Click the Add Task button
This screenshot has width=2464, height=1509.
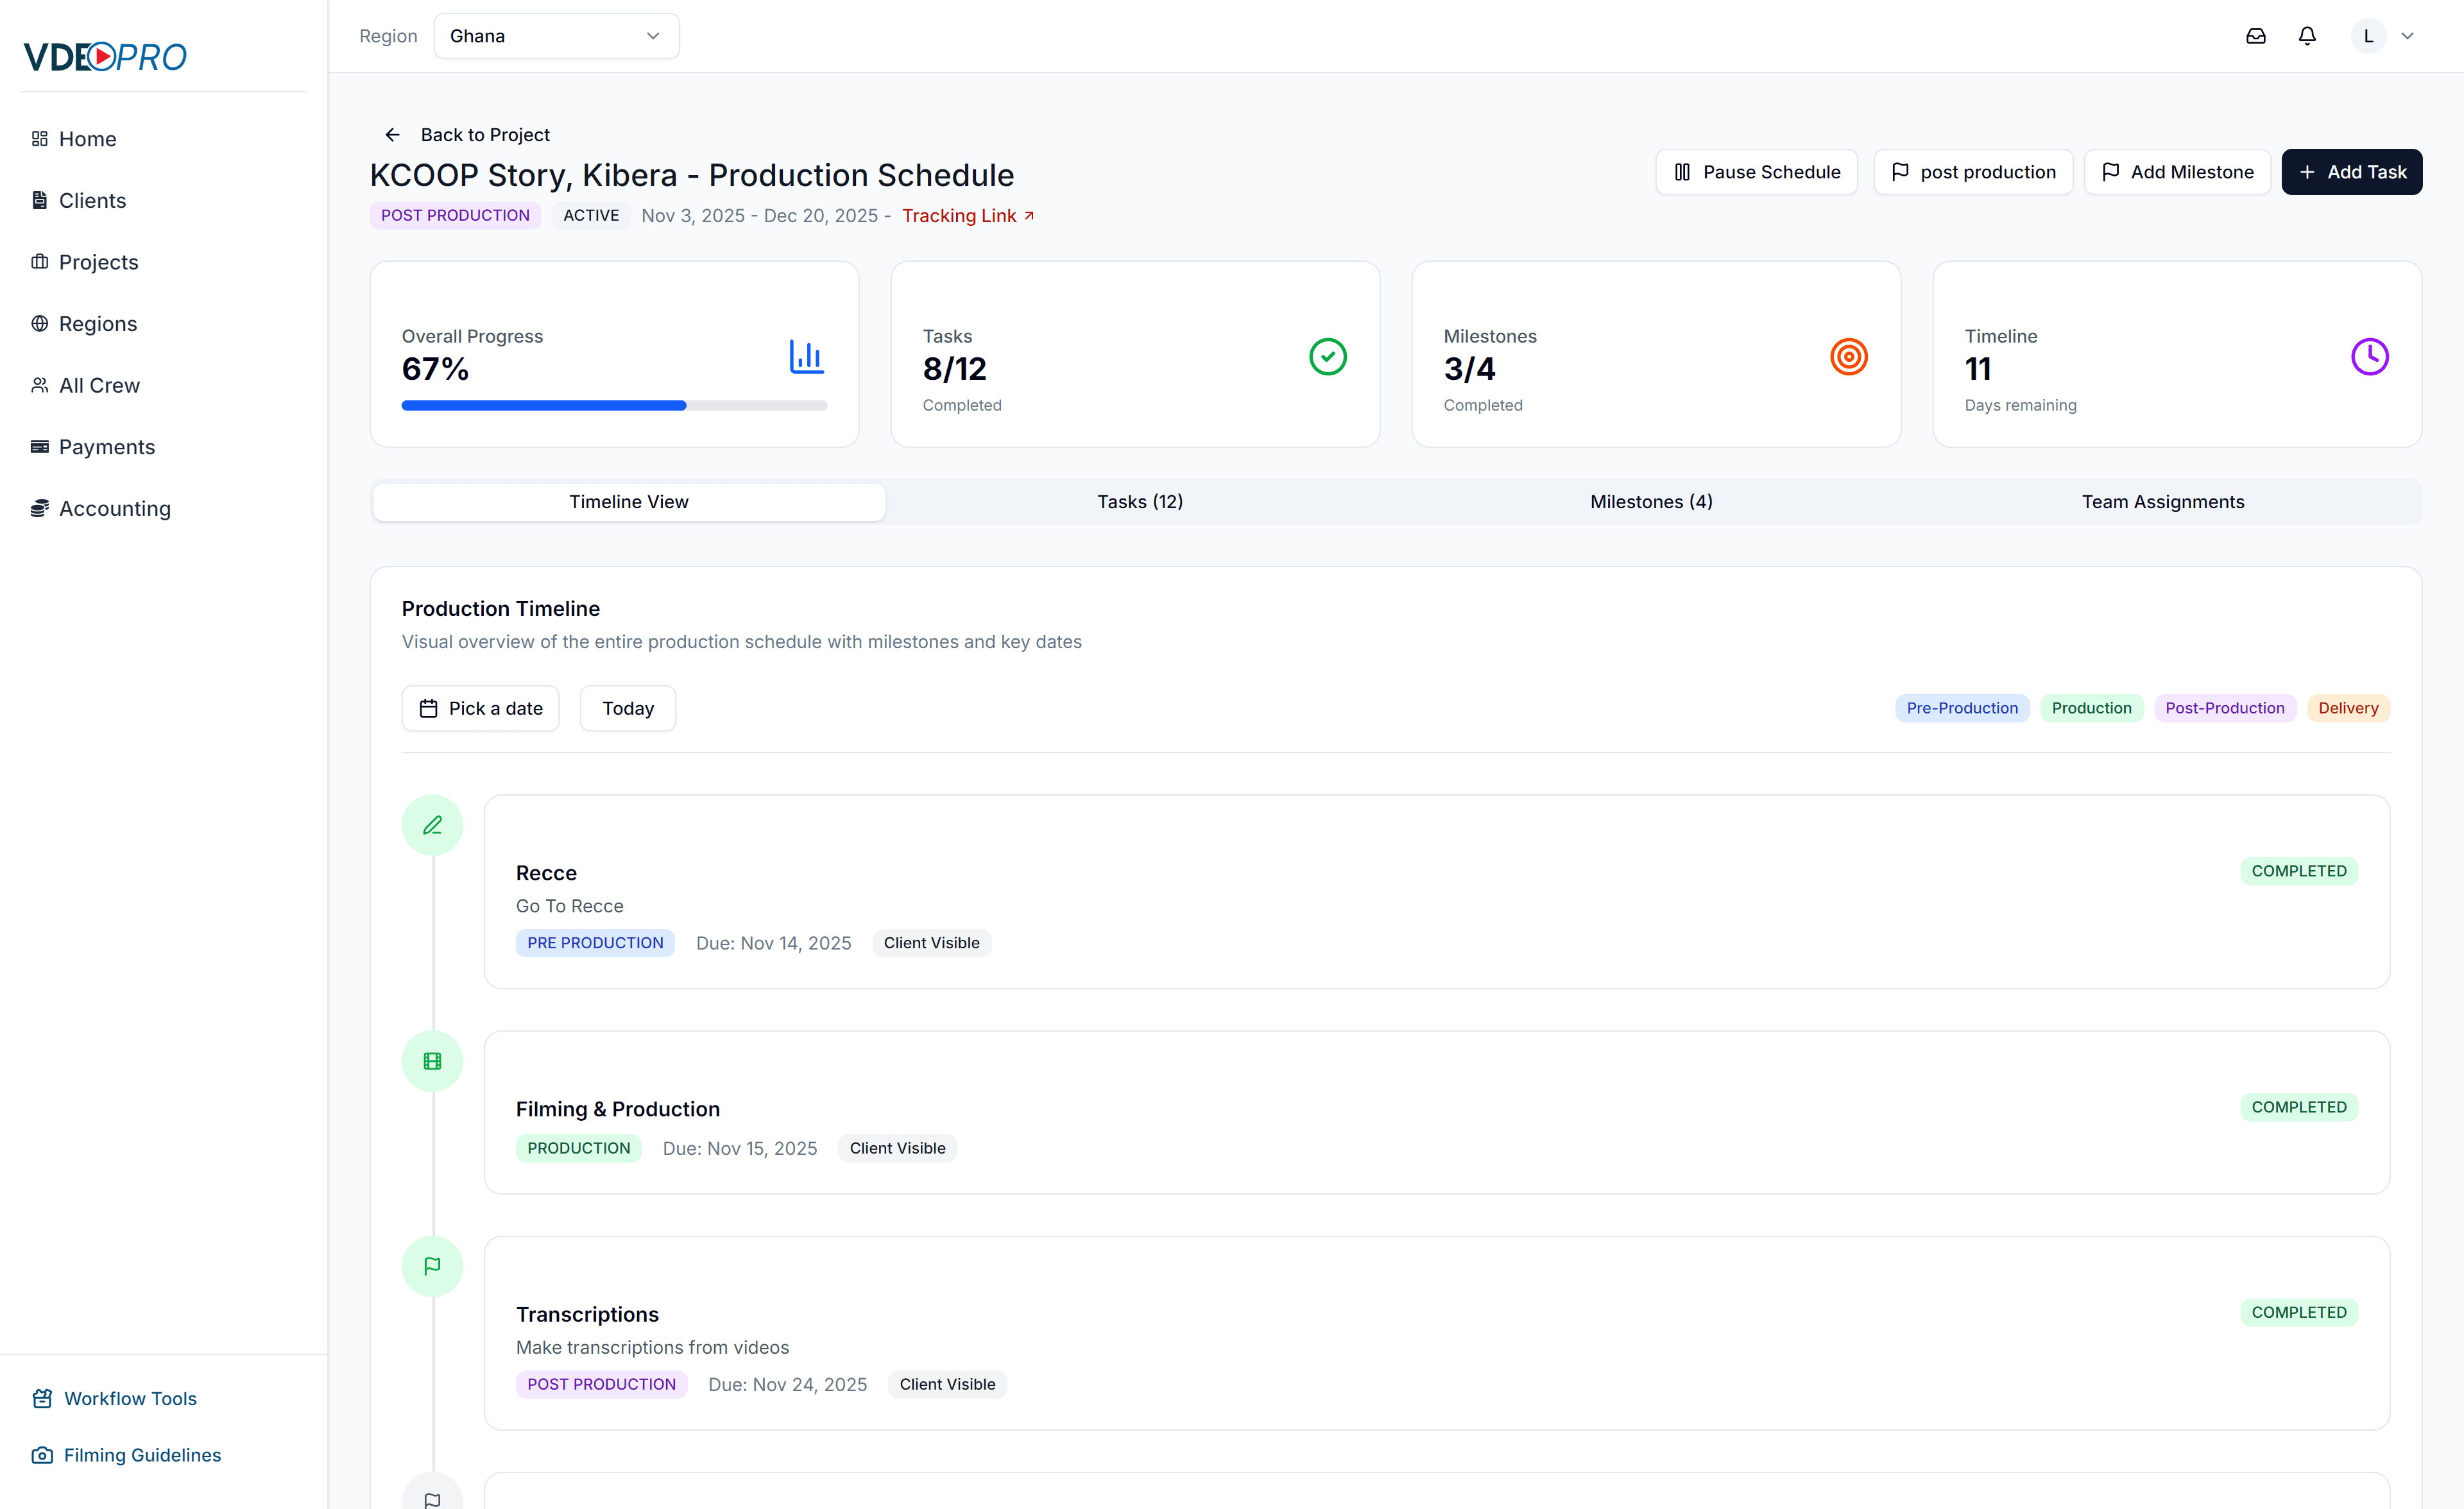pyautogui.click(x=2352, y=171)
